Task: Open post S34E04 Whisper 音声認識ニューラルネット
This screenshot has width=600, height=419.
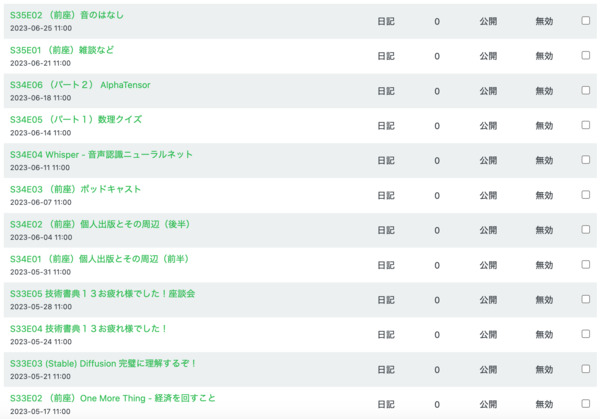Action: tap(101, 154)
